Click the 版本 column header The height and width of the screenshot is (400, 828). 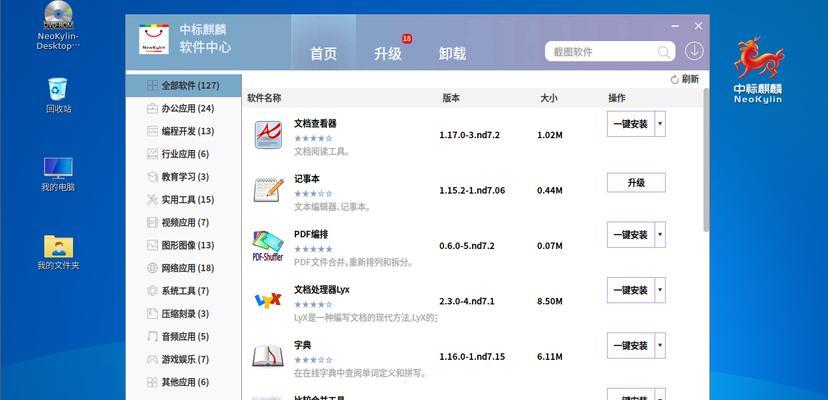coord(451,98)
